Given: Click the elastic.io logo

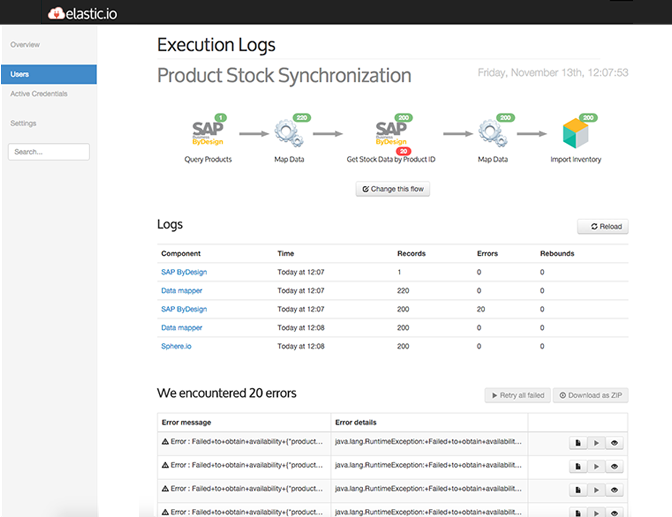Looking at the screenshot, I should 82,14.
